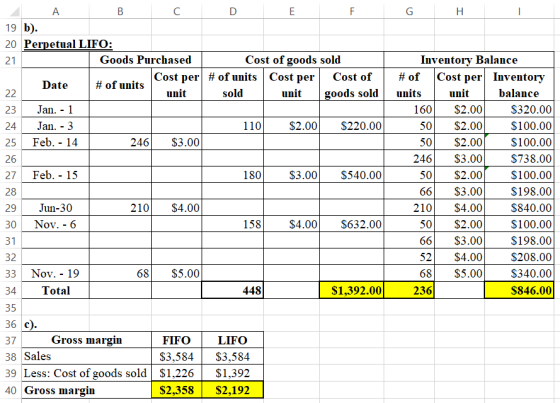Select the FIFO Sales $3,584 cell
The image size is (560, 403).
(176, 357)
